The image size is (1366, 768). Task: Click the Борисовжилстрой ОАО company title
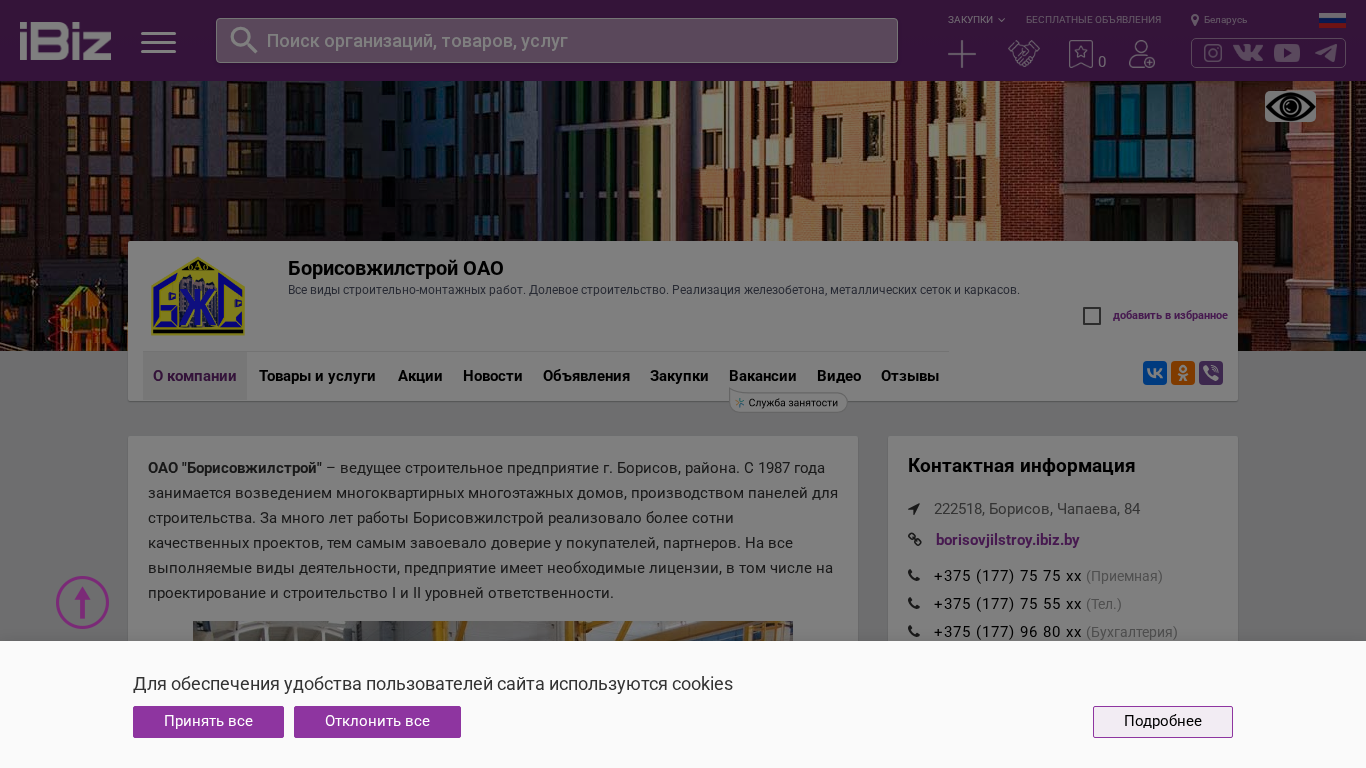pos(396,268)
